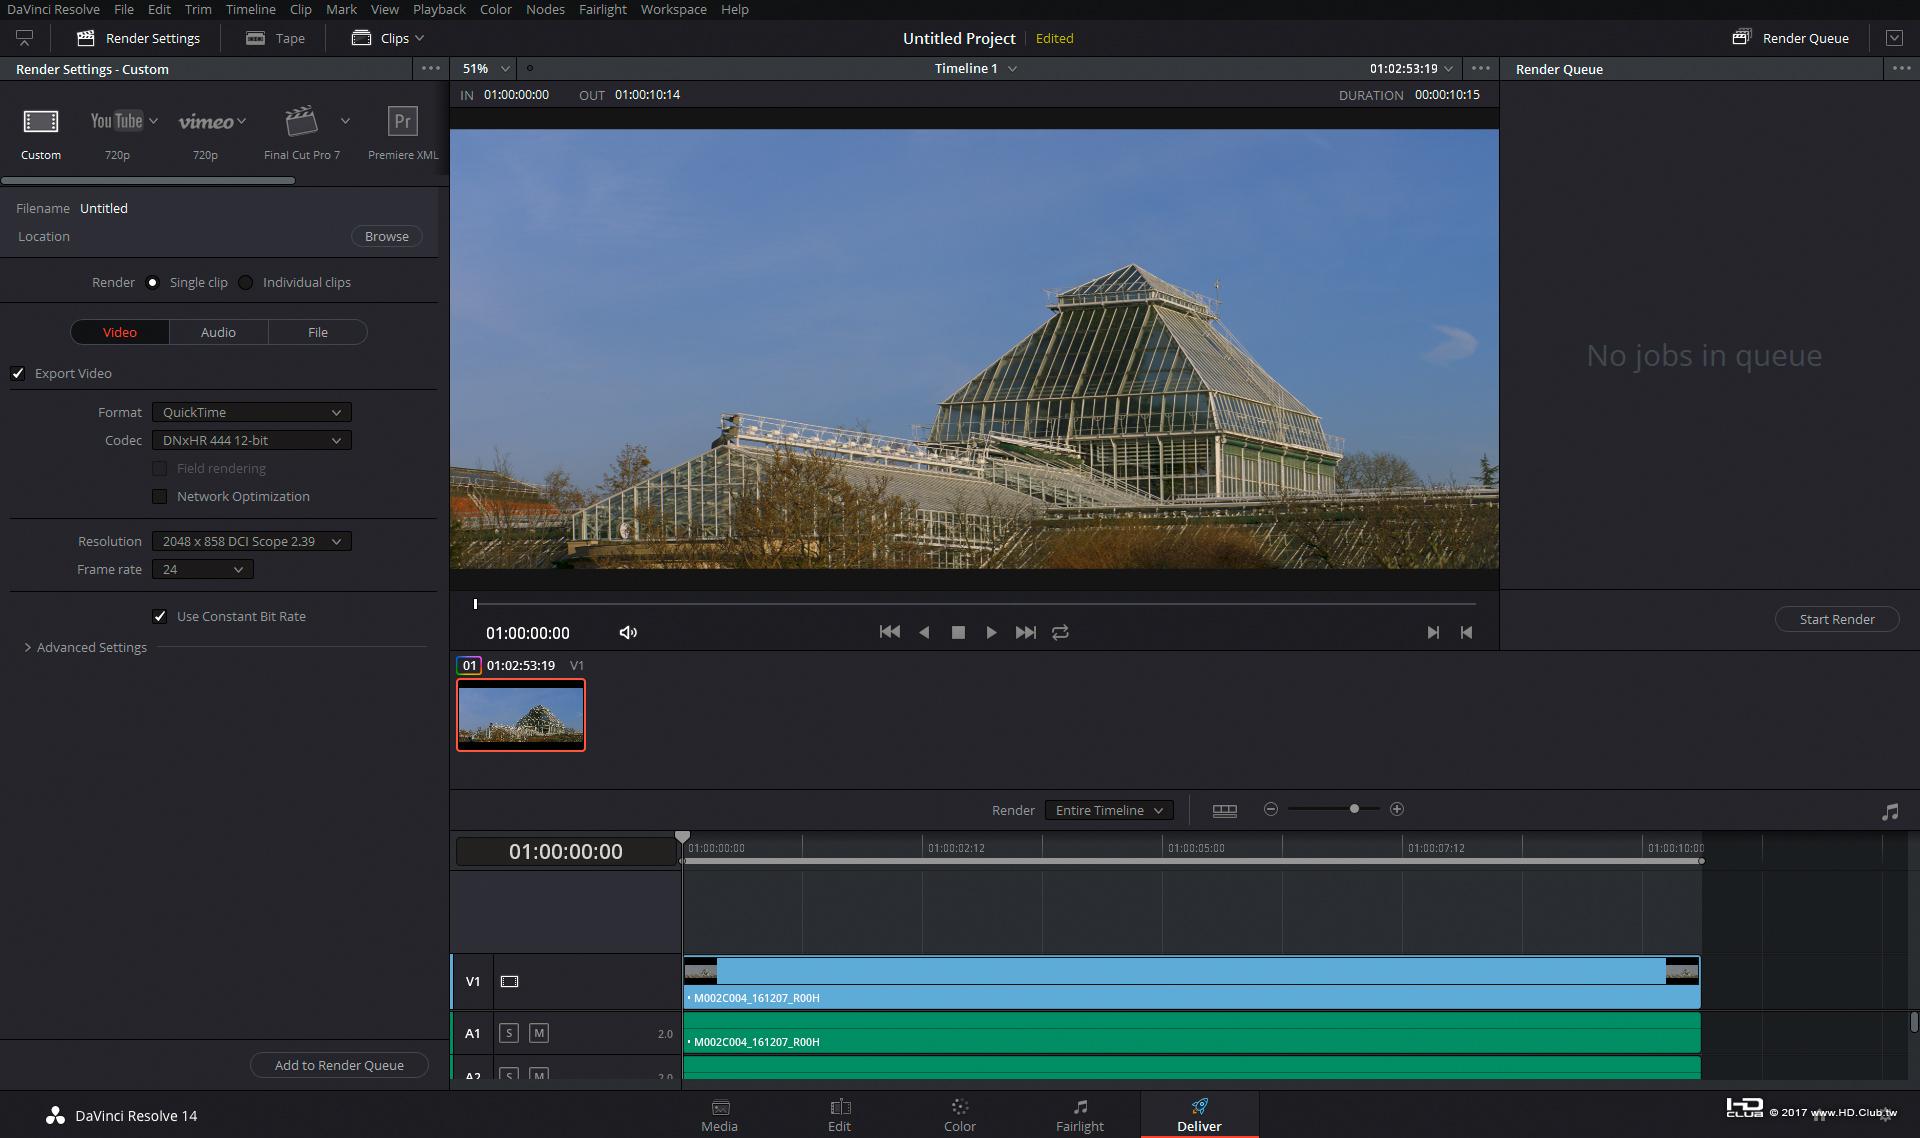1920x1138 pixels.
Task: Click the Color menu bar item
Action: pos(496,7)
